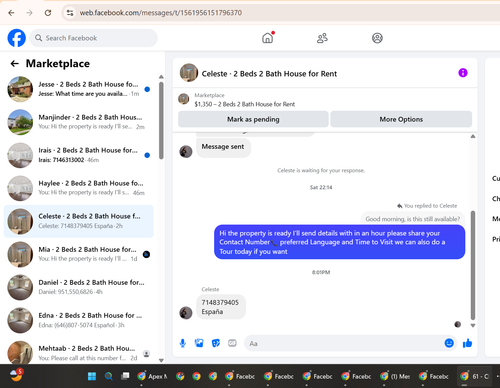Click conversation list scroll down arrow
500x388 pixels.
161,360
